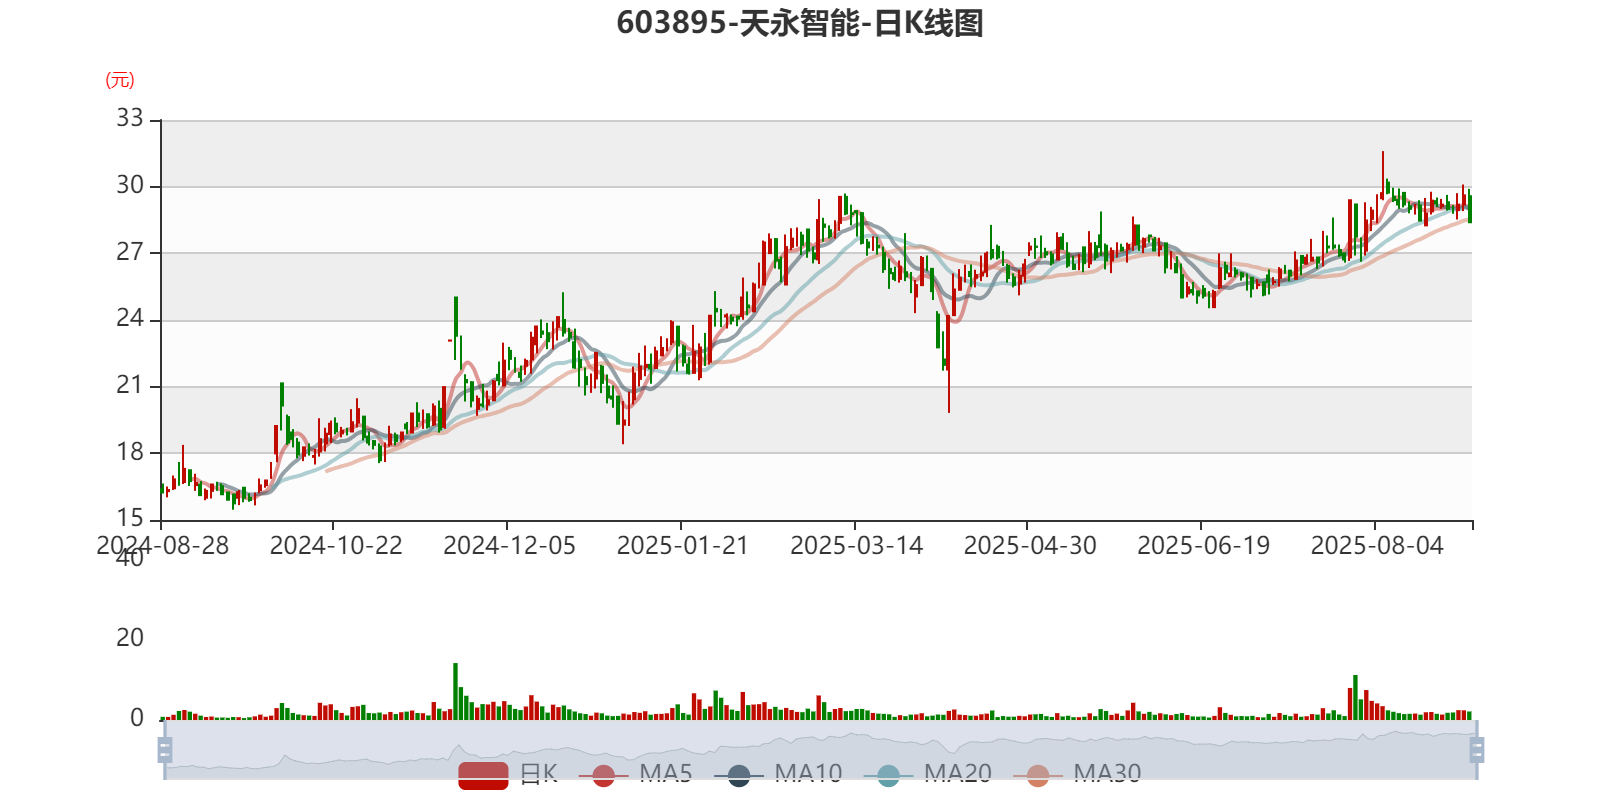The width and height of the screenshot is (1600, 800).
Task: Click the 15 price axis label
Action: (130, 518)
